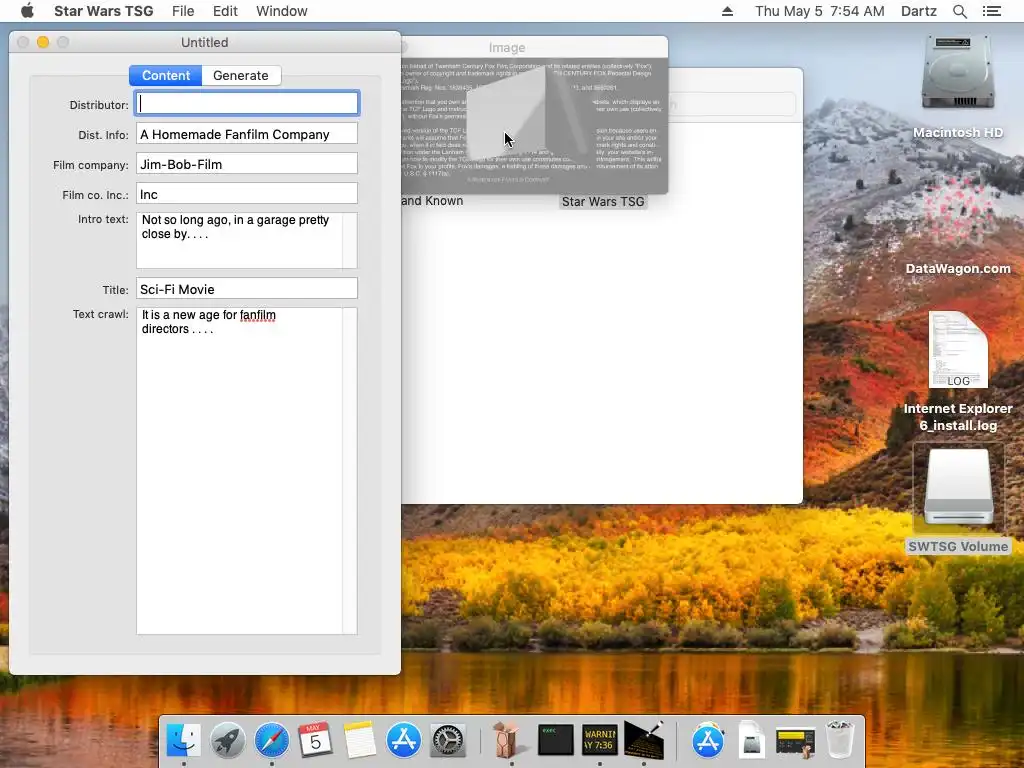1024x768 pixels.
Task: Open Spotlight search magnifier
Action: [959, 11]
